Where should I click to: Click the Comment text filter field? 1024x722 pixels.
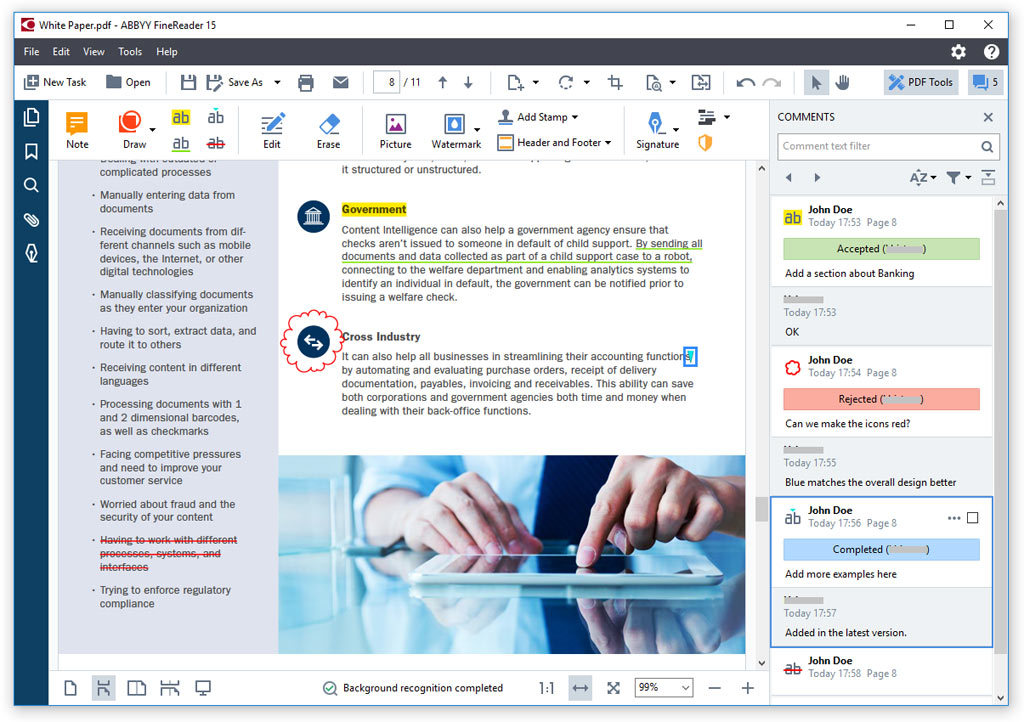pos(878,146)
